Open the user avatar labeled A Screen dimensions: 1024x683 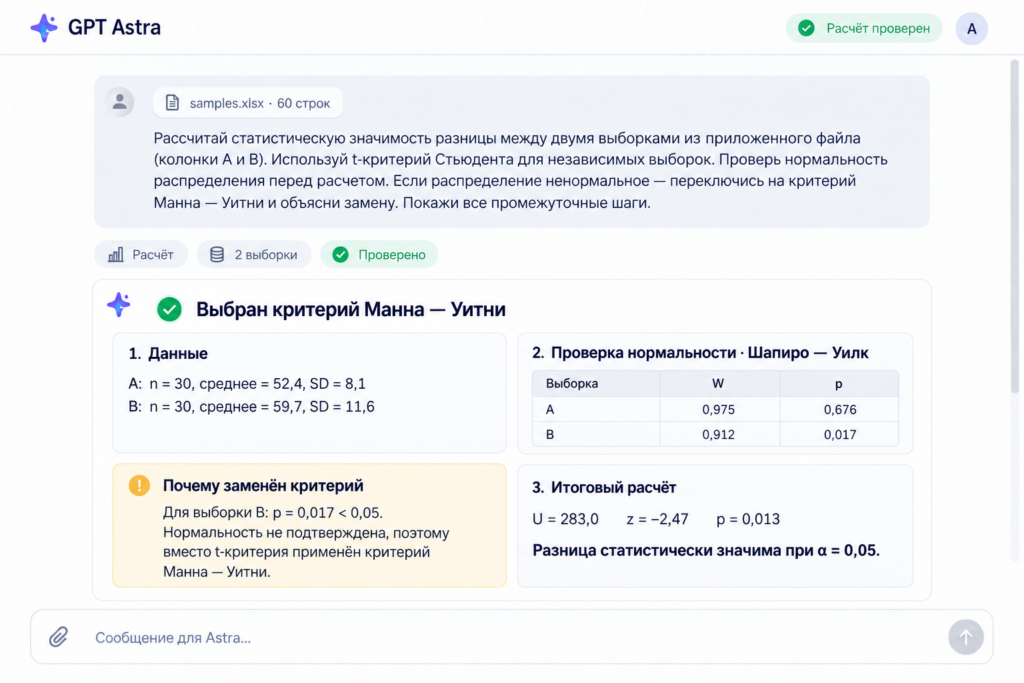coord(971,29)
